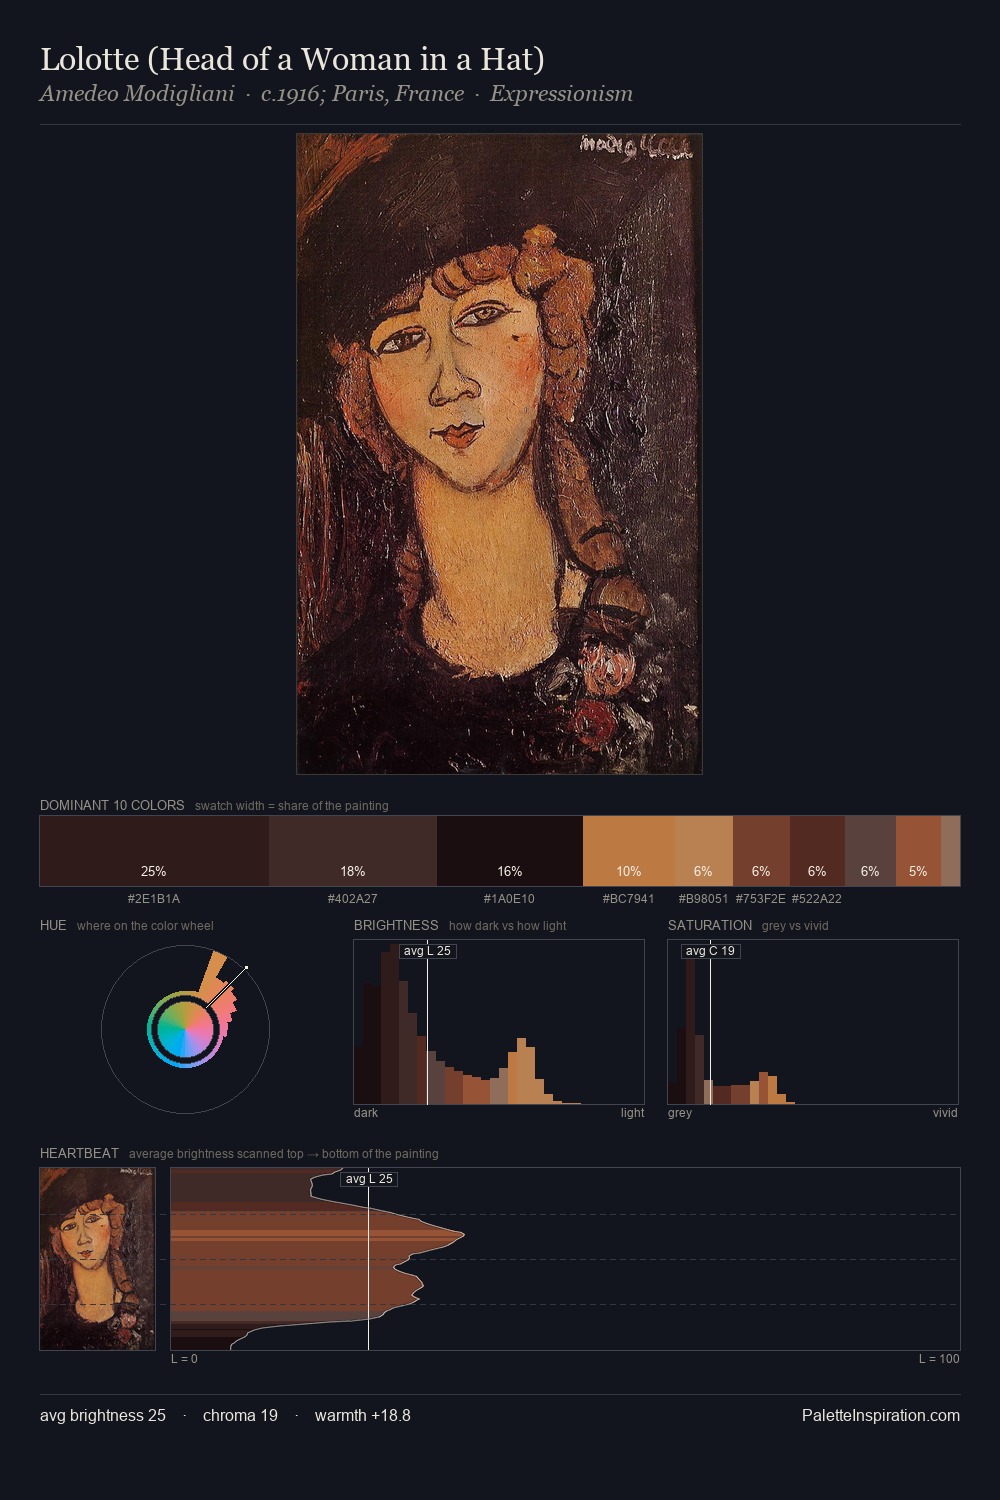Click the title 'Lolotte (Head of a Woman in a Hat)'
This screenshot has width=1000, height=1500.
292,59
